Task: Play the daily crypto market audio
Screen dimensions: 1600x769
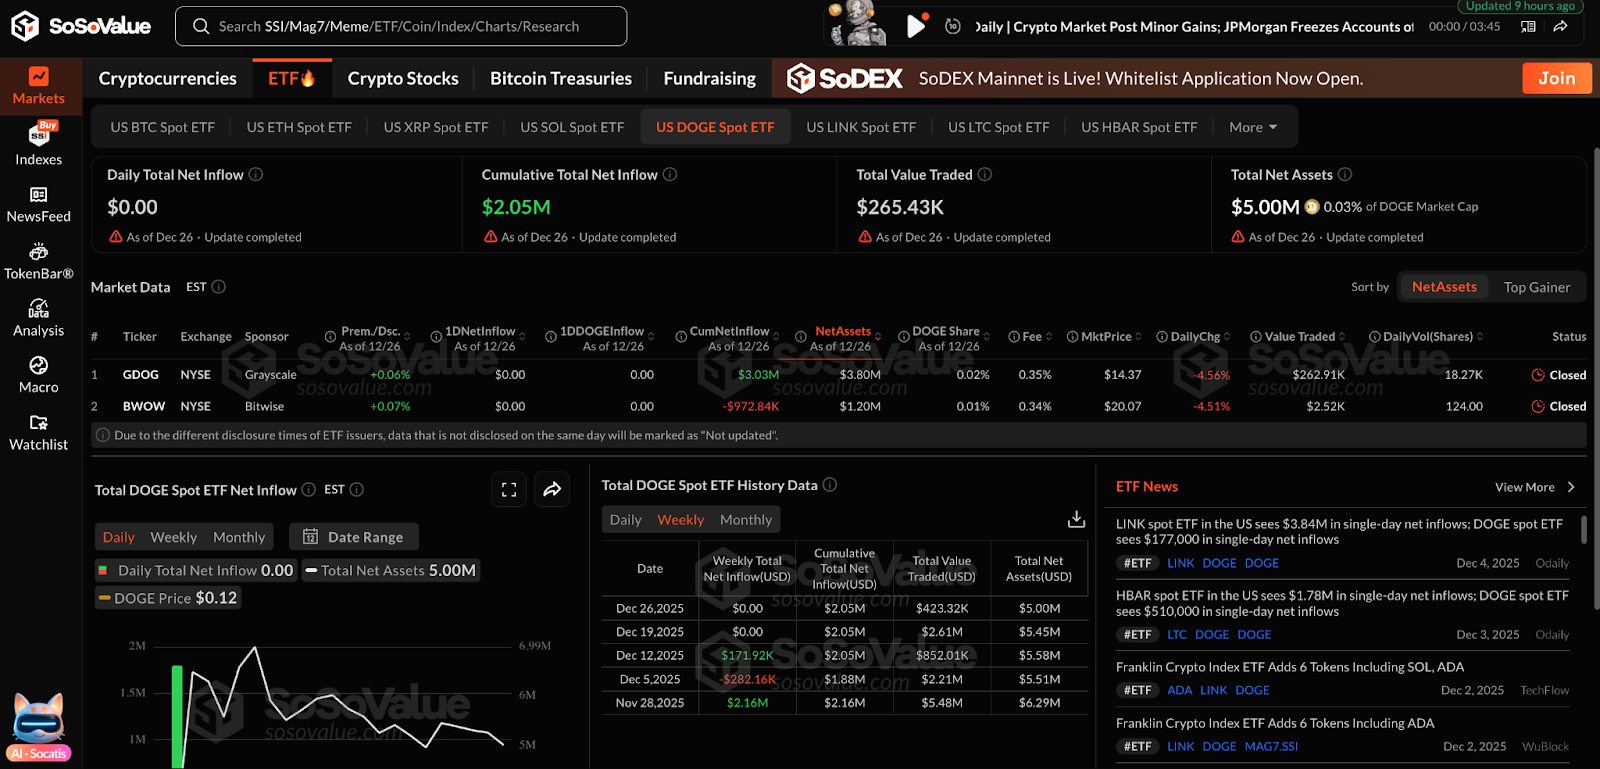Action: 915,27
